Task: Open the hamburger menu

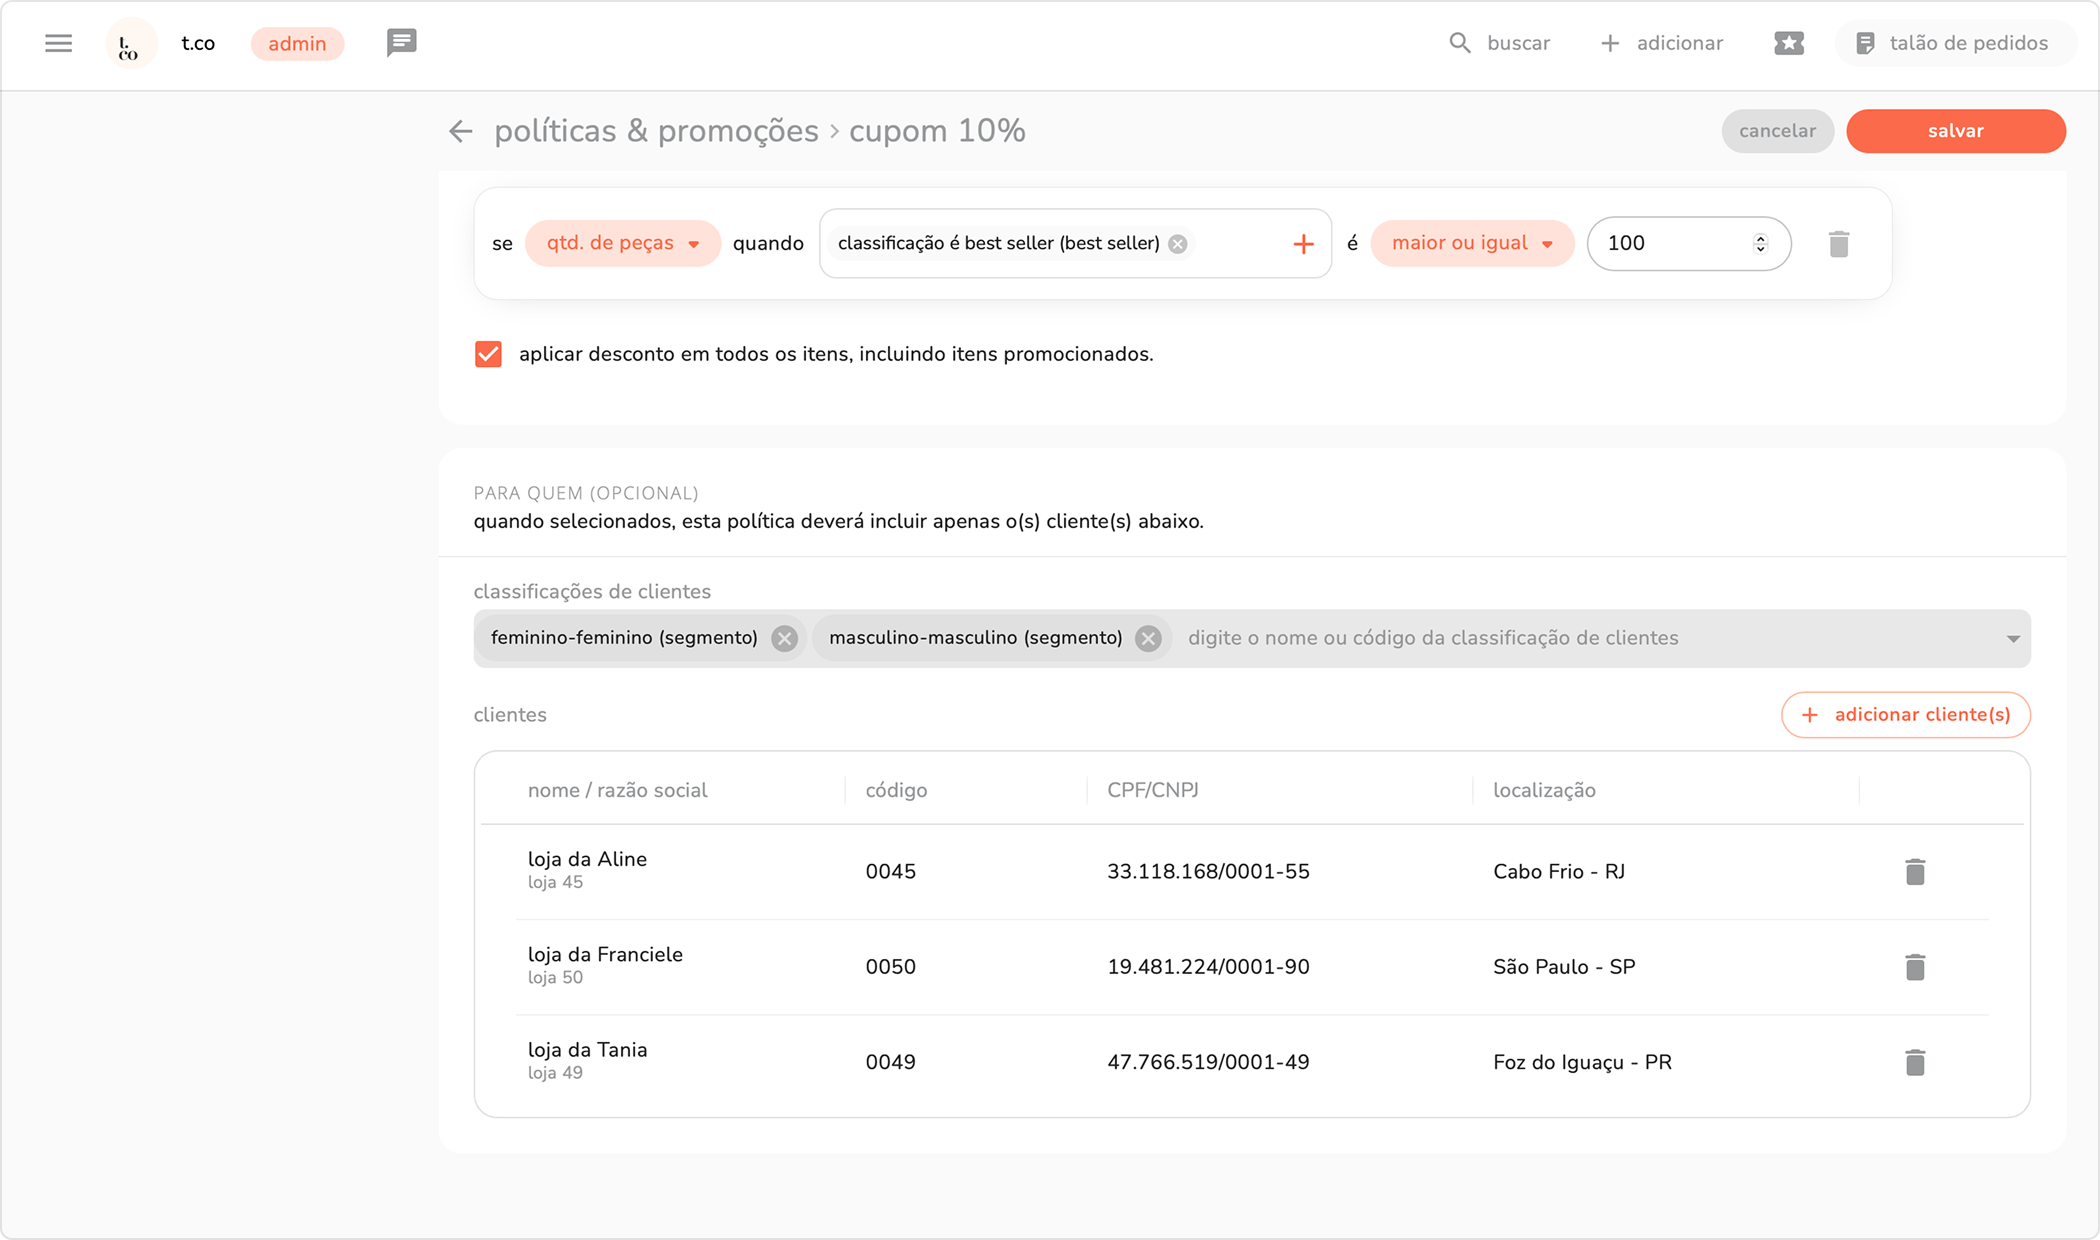Action: click(58, 43)
